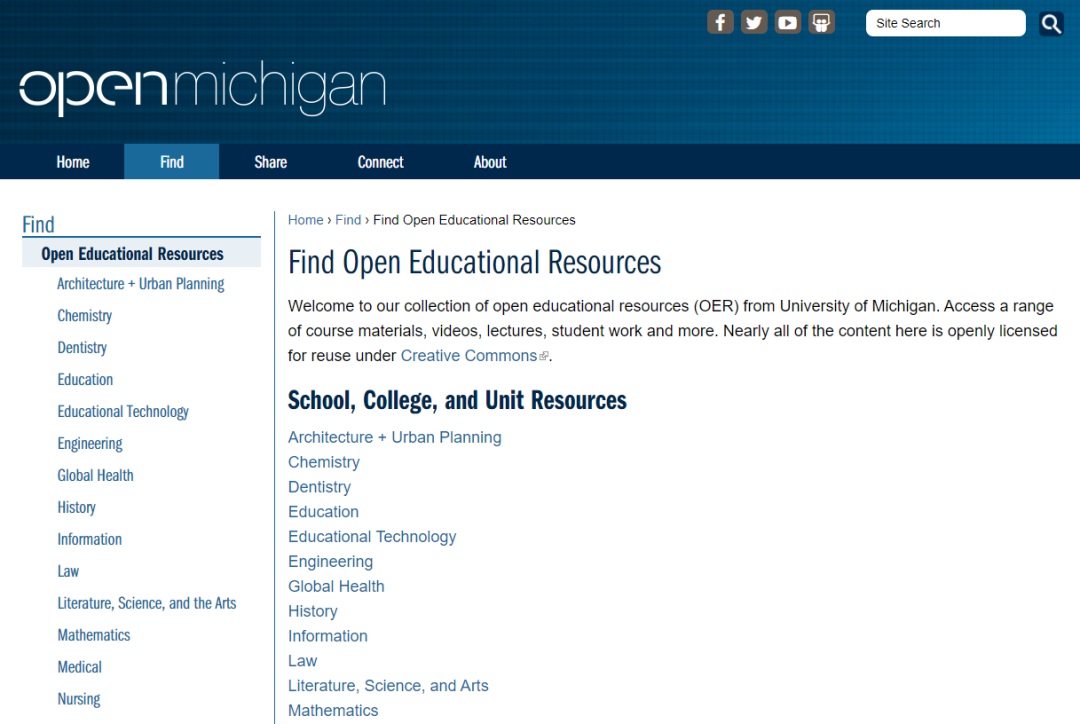Click Literature, Science, and Arts main list link
1080x724 pixels.
[x=388, y=685]
